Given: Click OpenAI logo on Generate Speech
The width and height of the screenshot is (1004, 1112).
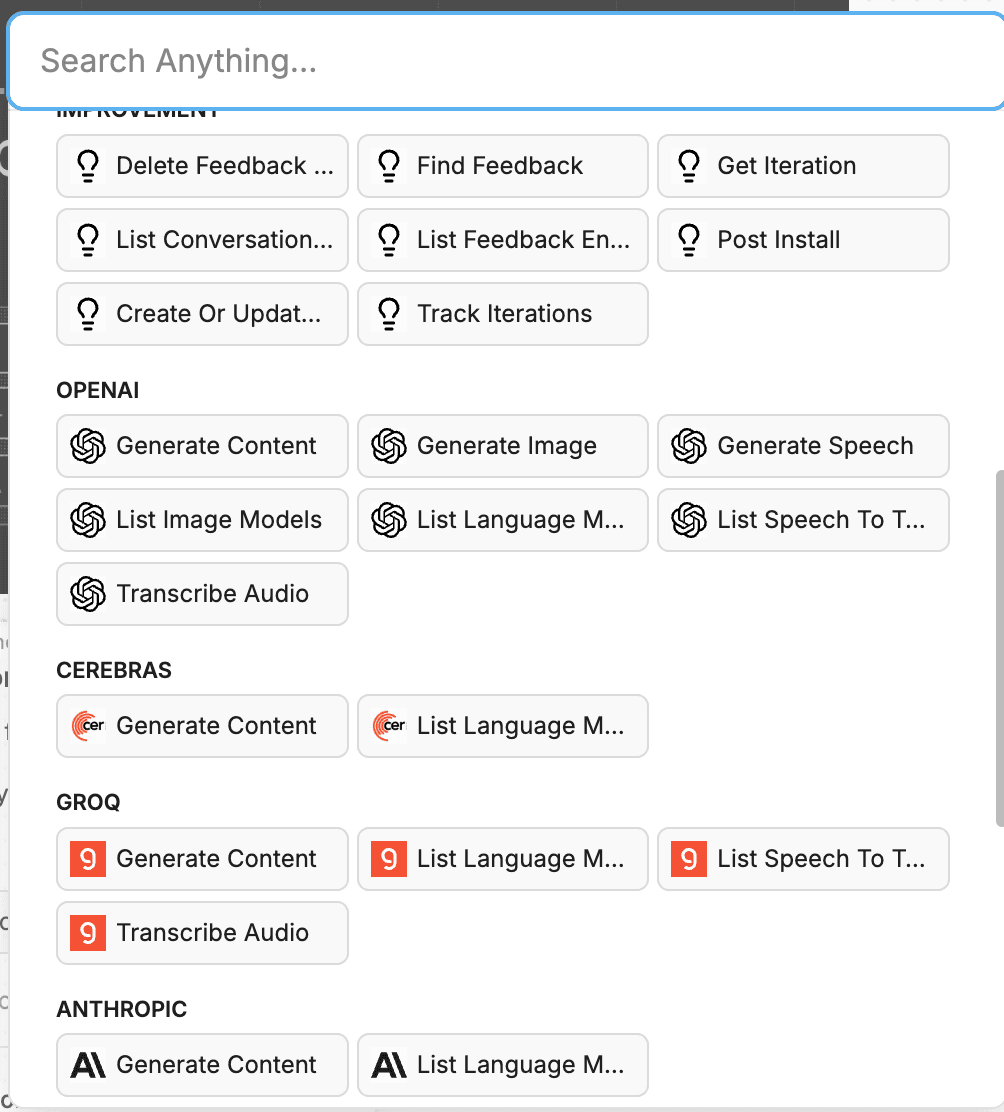Looking at the screenshot, I should (x=689, y=446).
